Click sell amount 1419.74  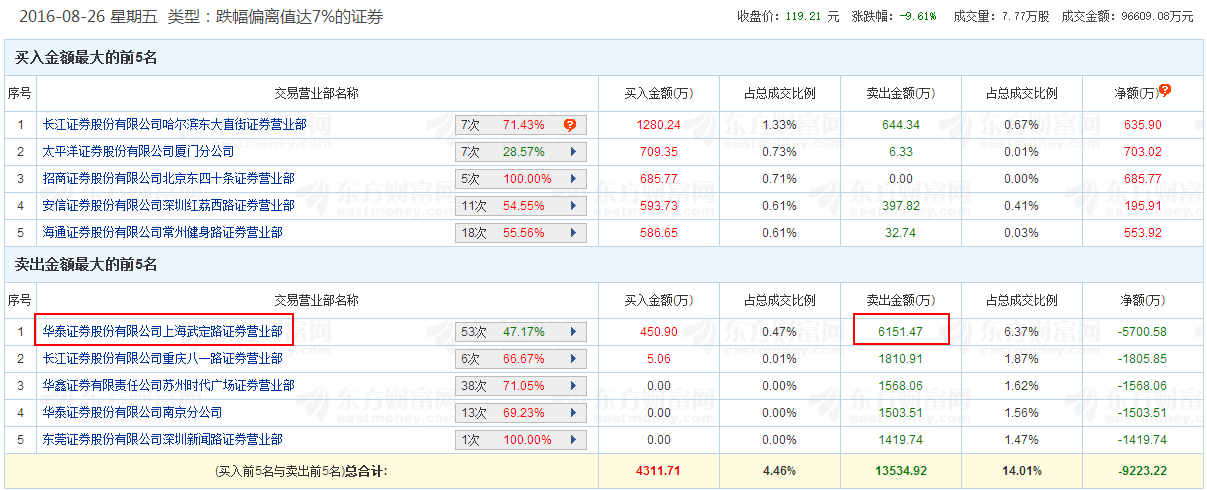coord(901,439)
